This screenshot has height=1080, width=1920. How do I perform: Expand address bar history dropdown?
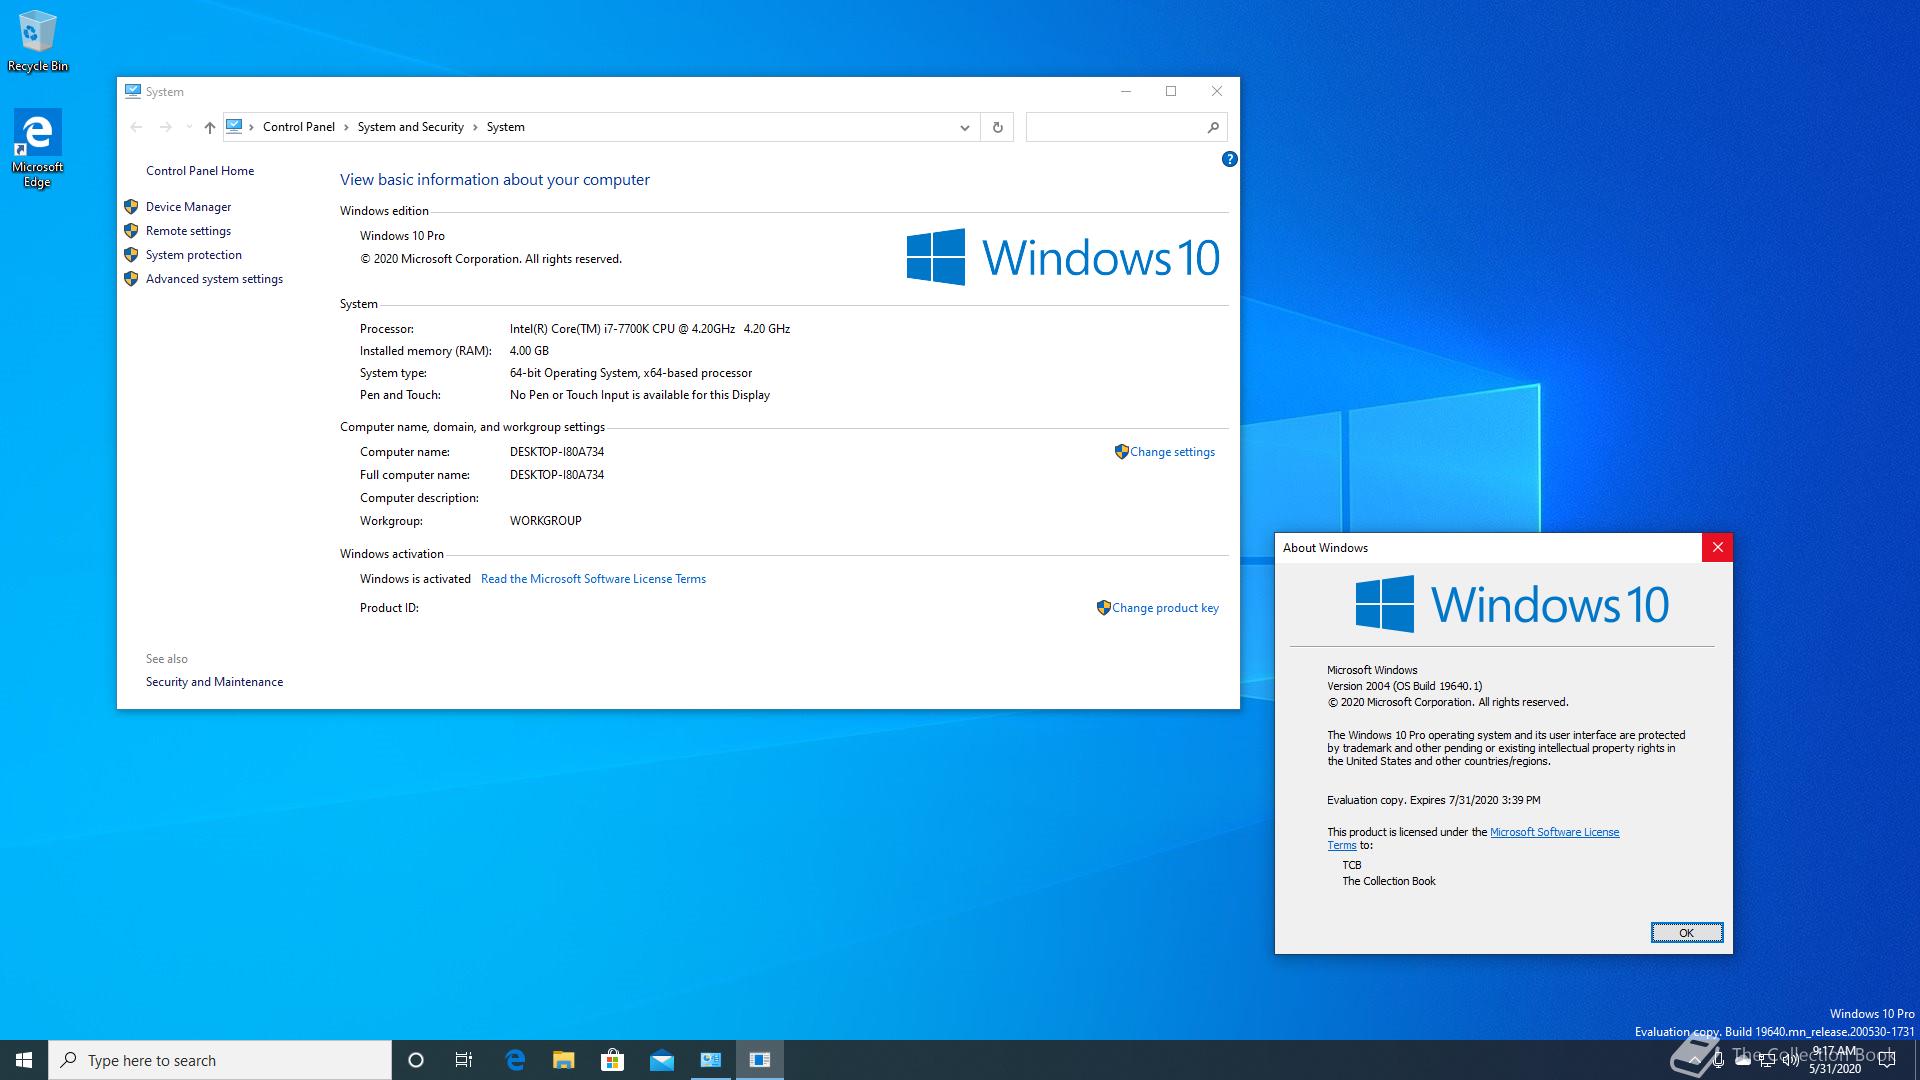coord(964,127)
